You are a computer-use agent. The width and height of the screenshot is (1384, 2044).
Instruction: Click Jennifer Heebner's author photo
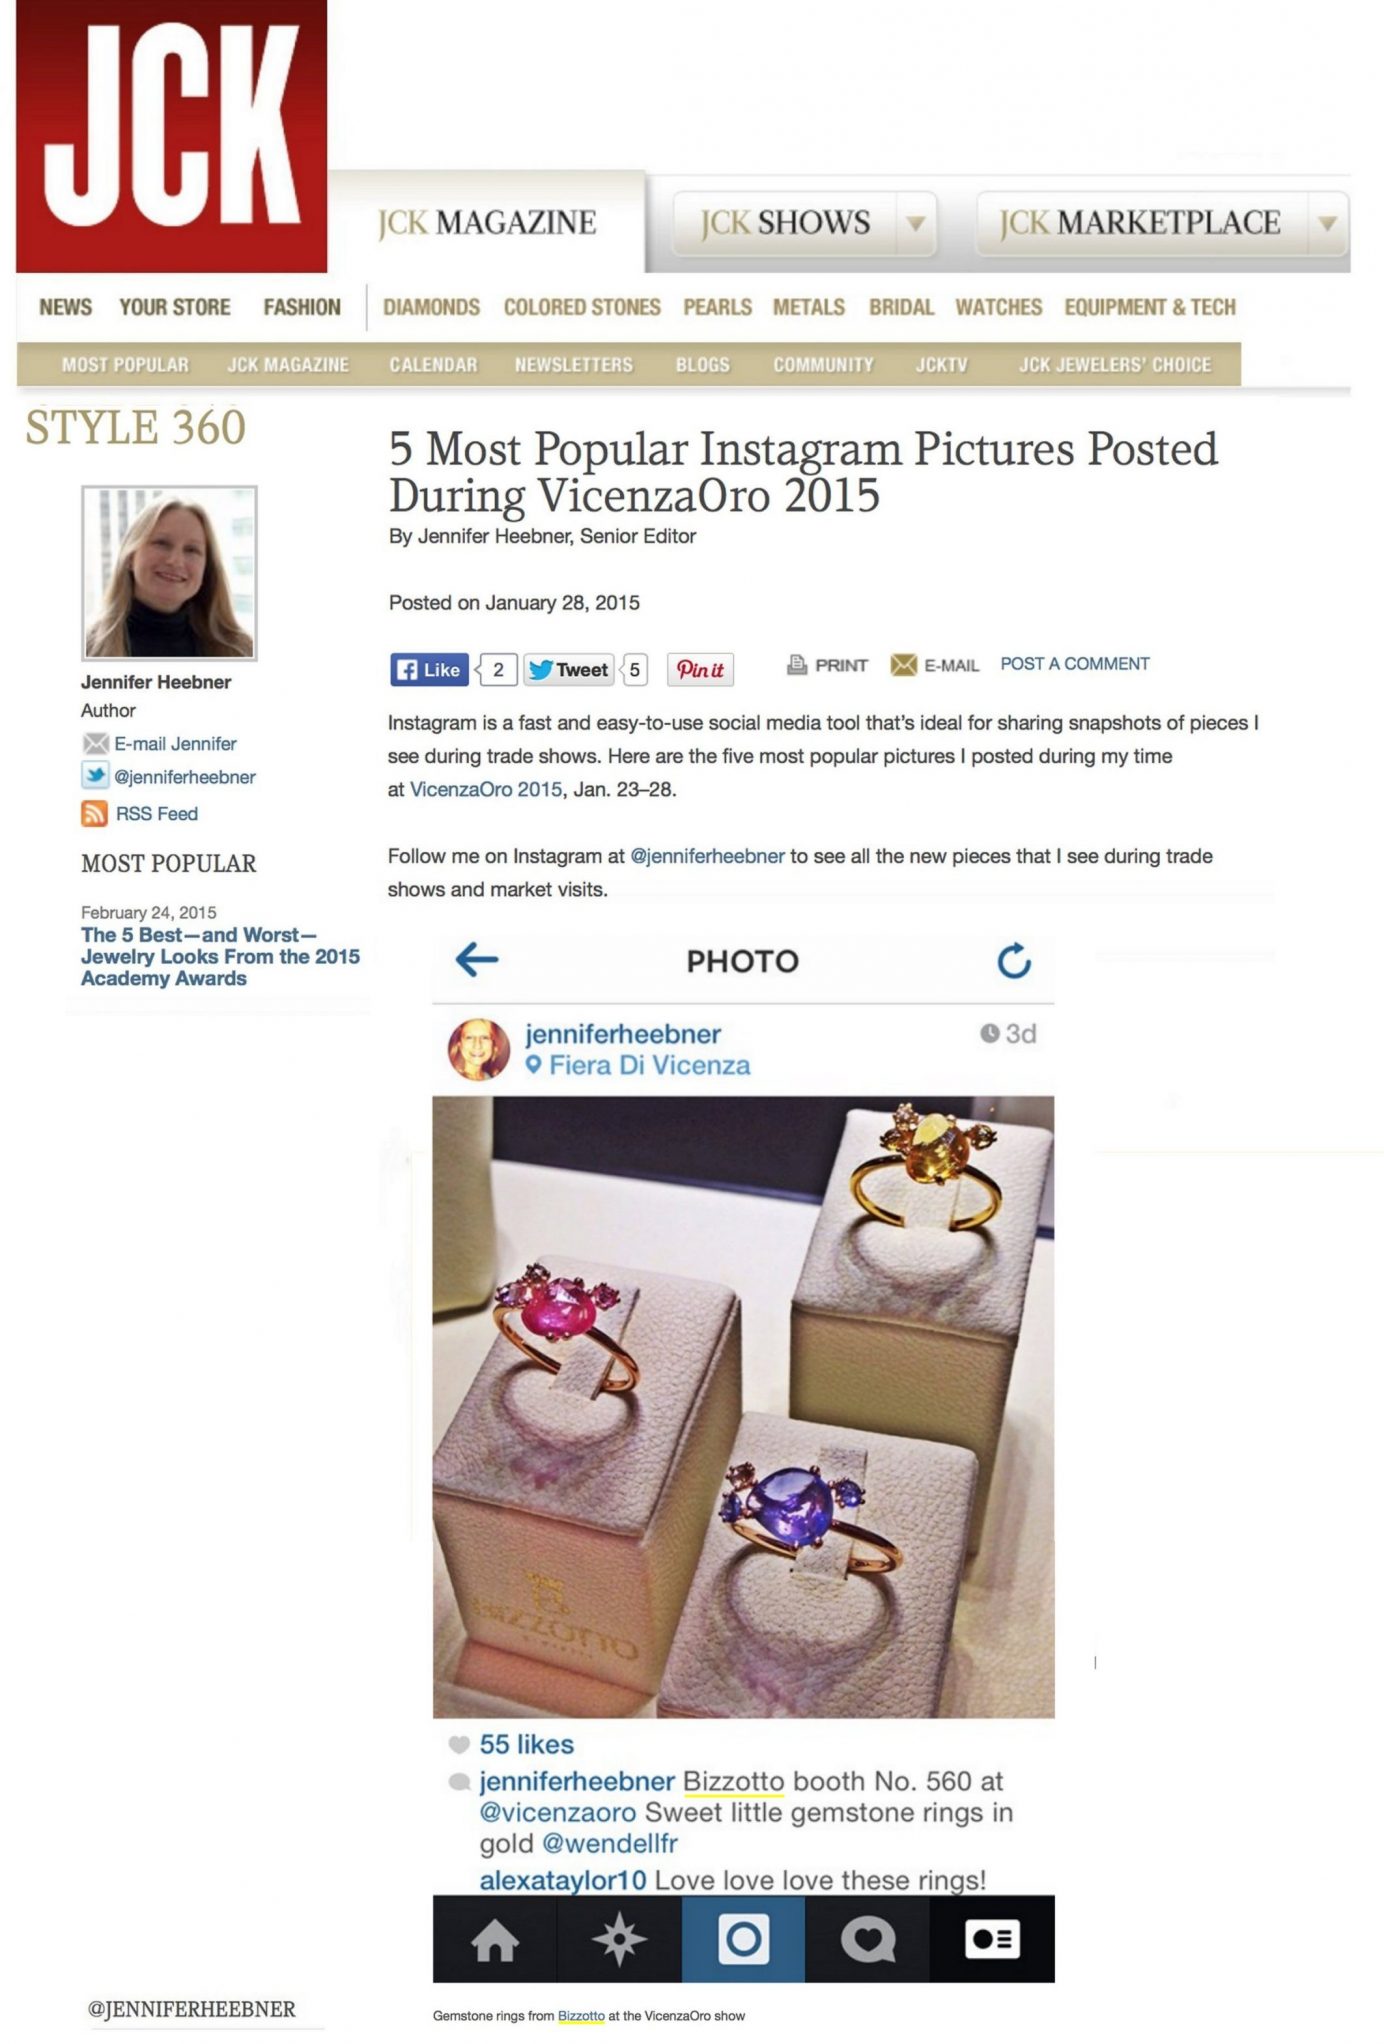169,573
